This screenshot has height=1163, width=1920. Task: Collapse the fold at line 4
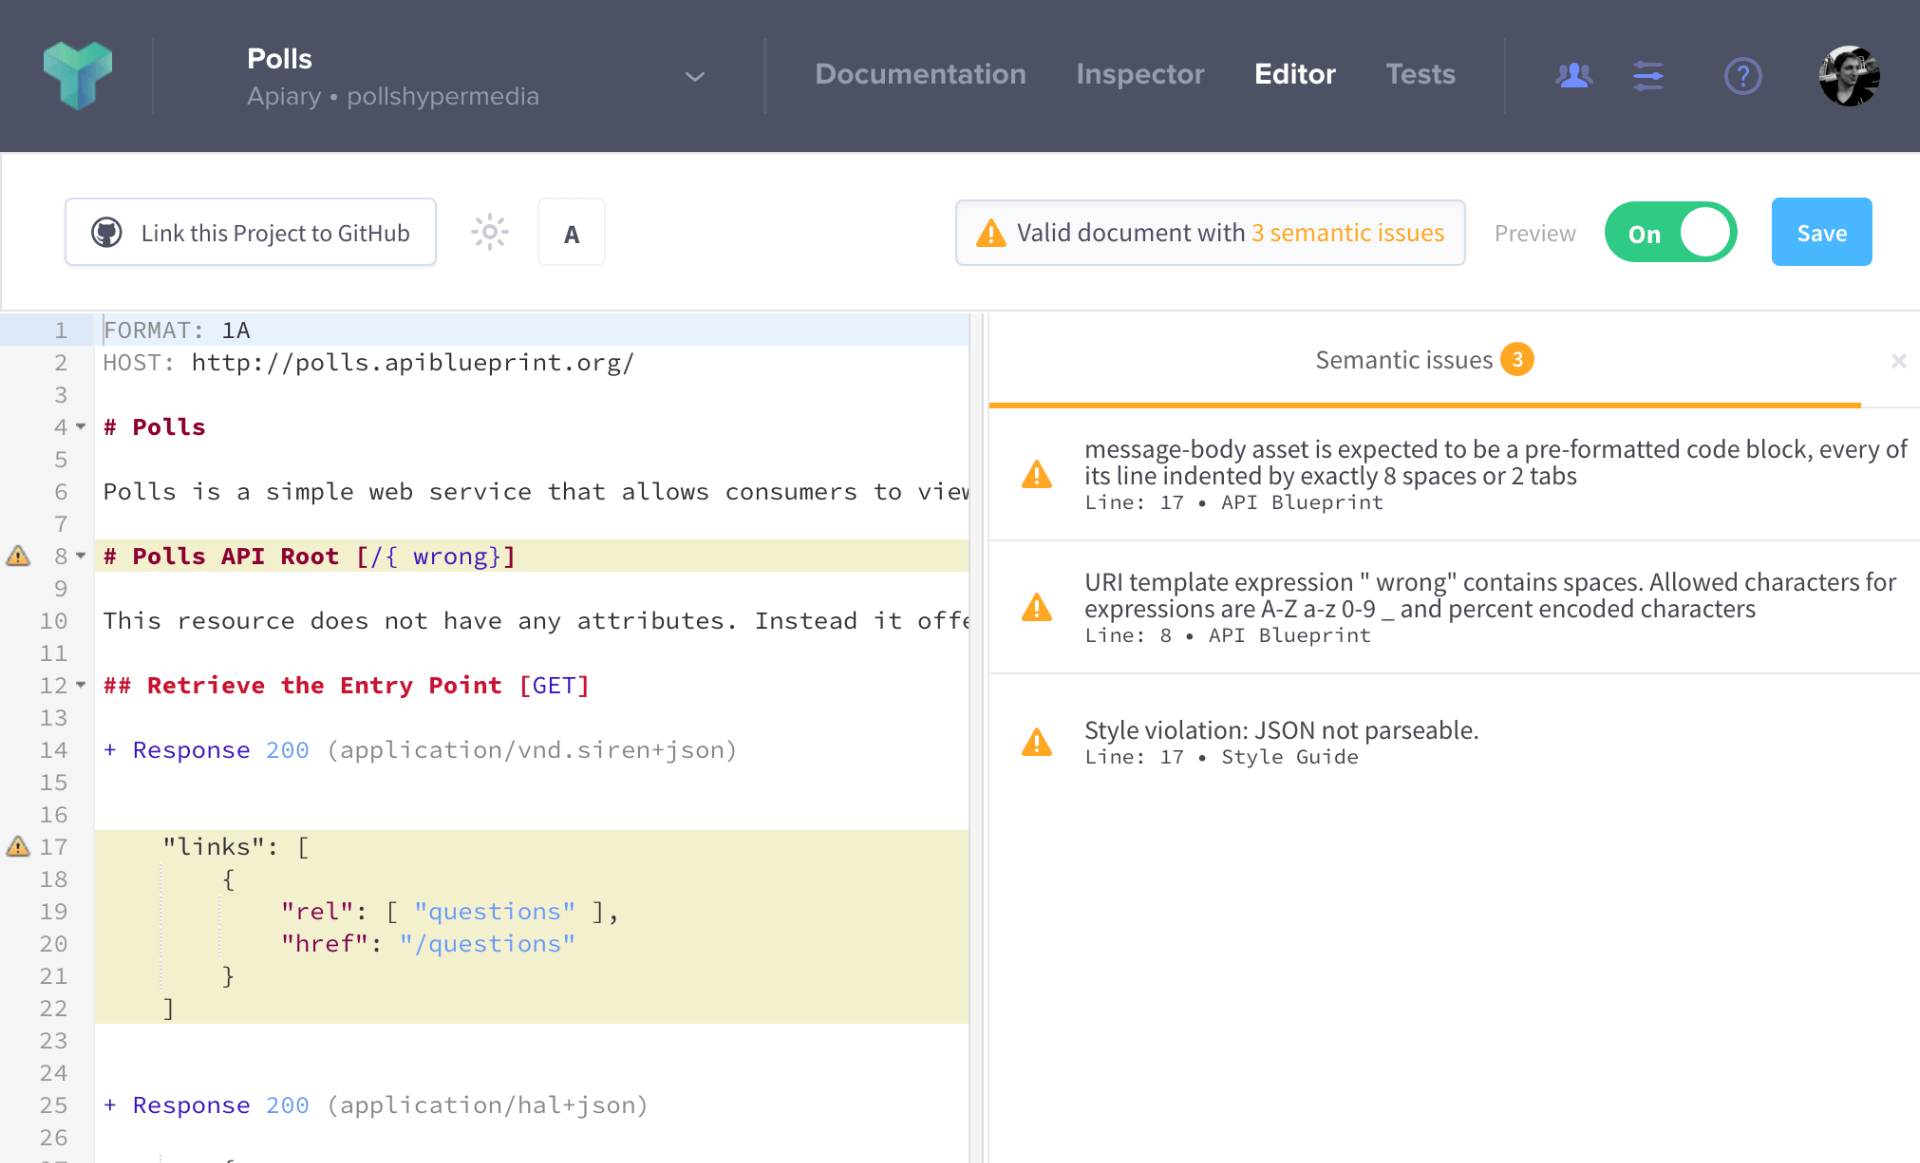coord(81,427)
